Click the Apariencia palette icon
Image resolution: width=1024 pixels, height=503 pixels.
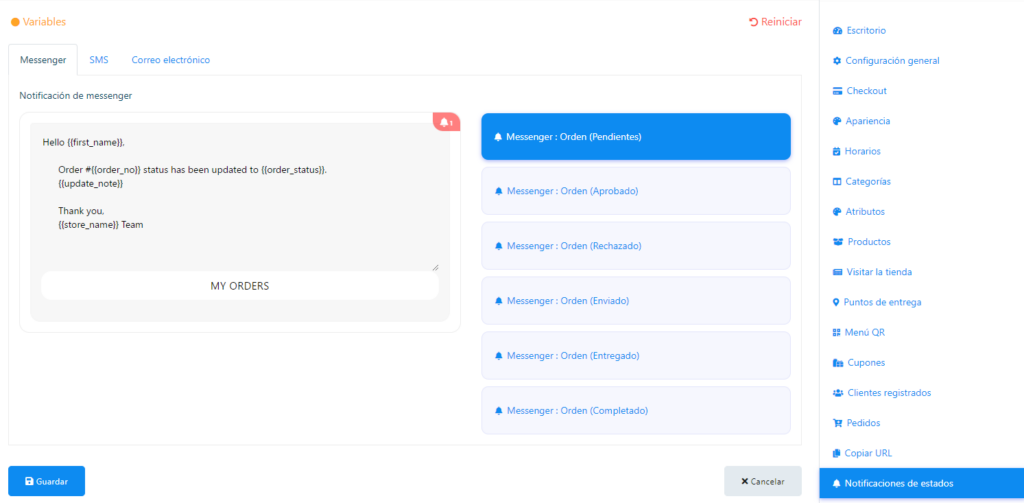837,122
